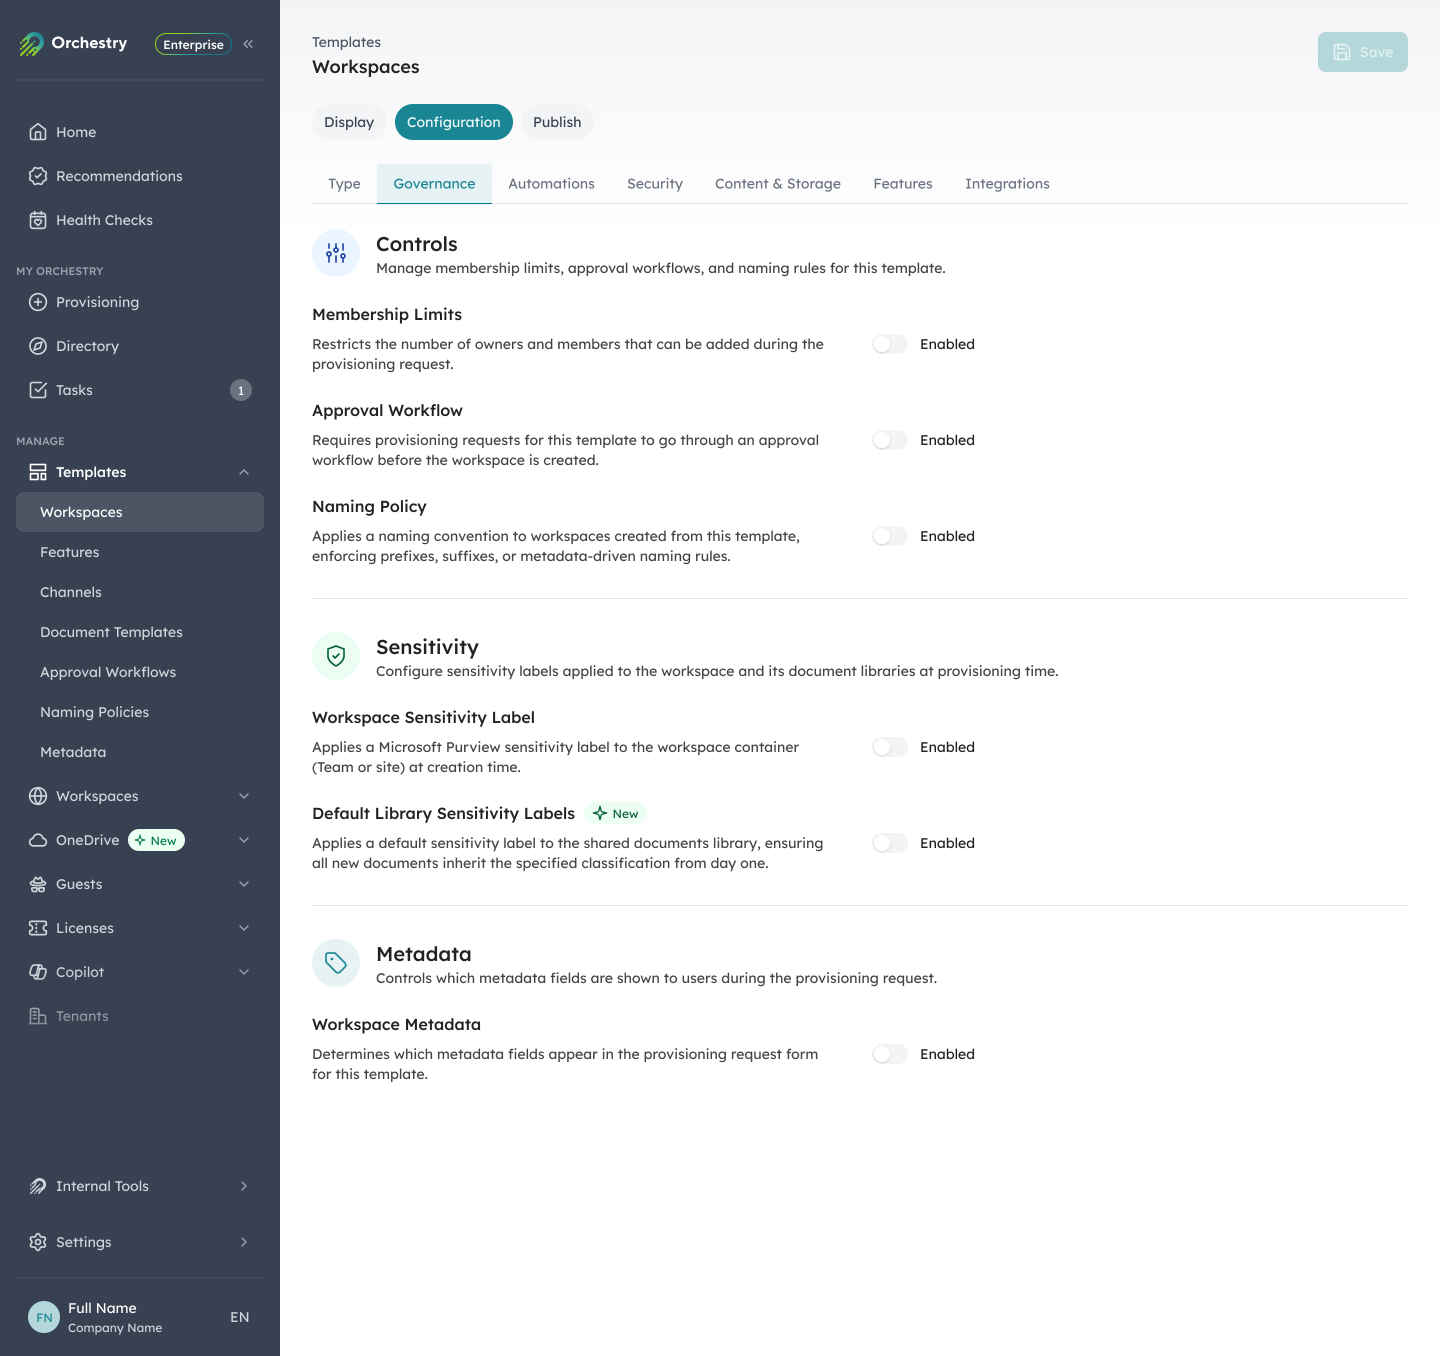Image resolution: width=1440 pixels, height=1356 pixels.
Task: Switch to the Integrations tab
Action: tap(1007, 184)
